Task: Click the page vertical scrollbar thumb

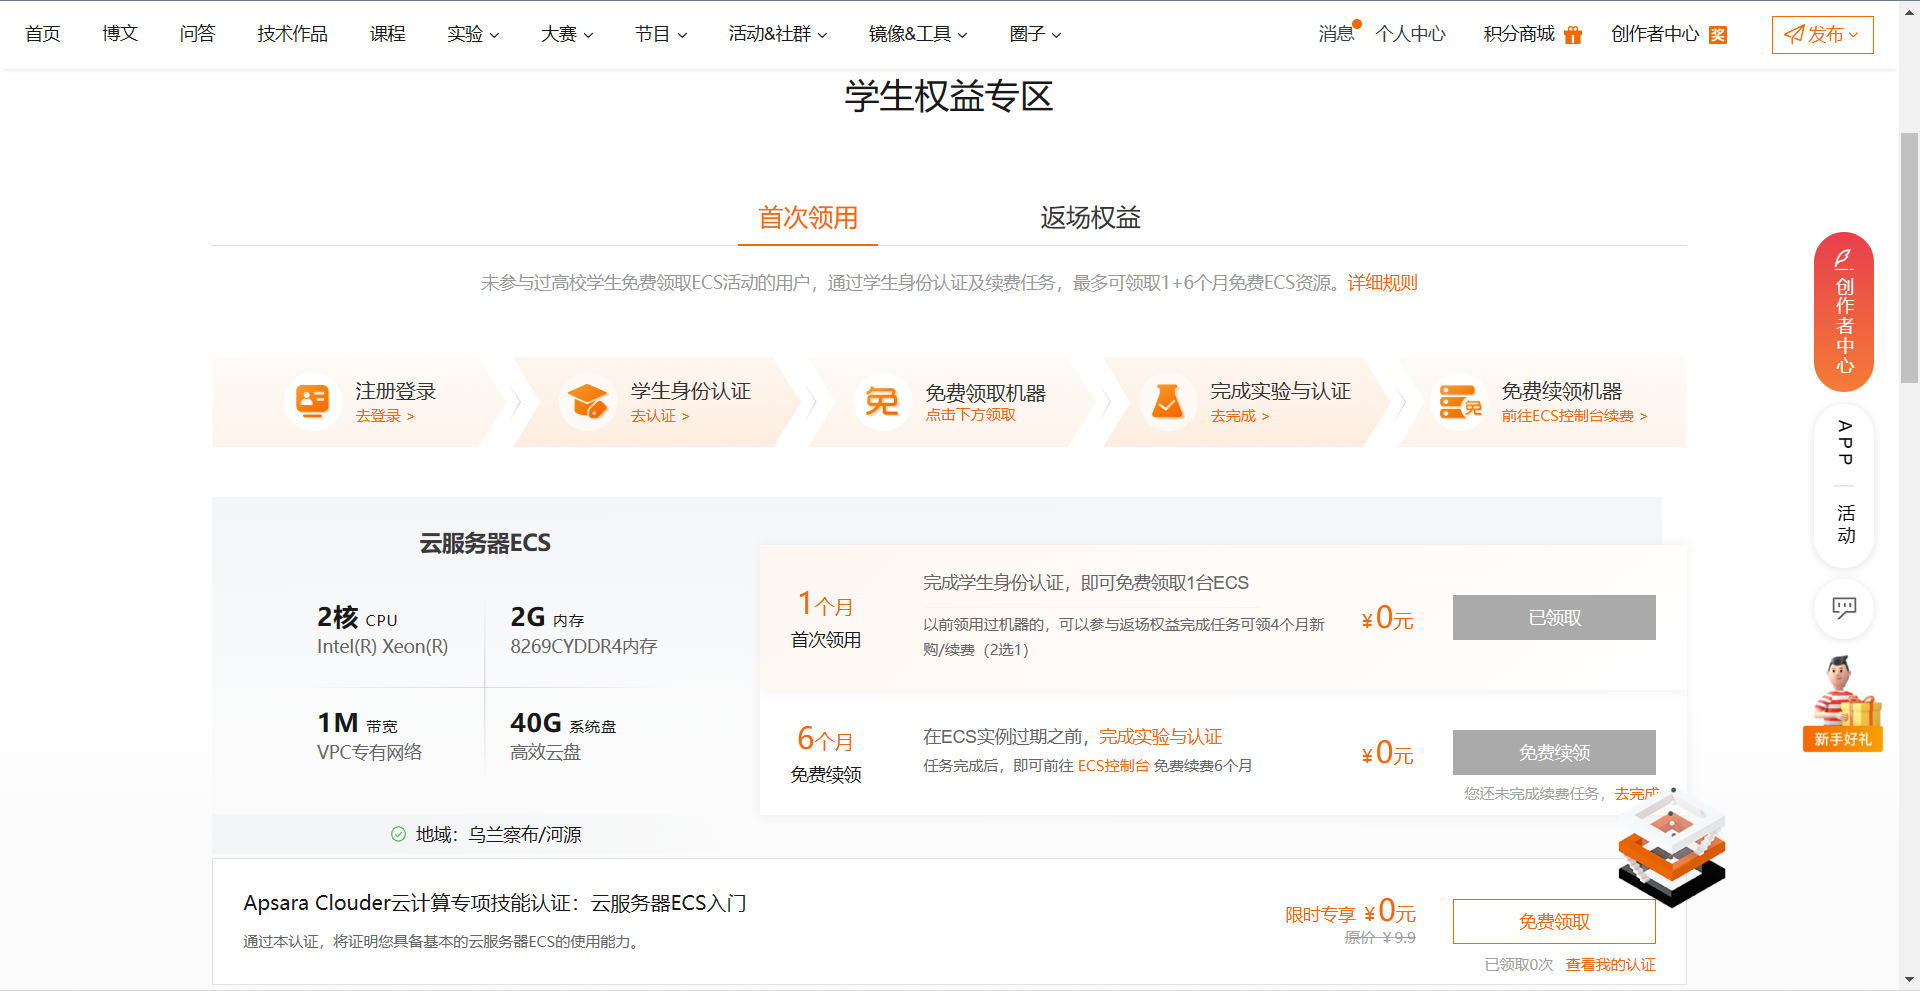Action: (1909, 257)
